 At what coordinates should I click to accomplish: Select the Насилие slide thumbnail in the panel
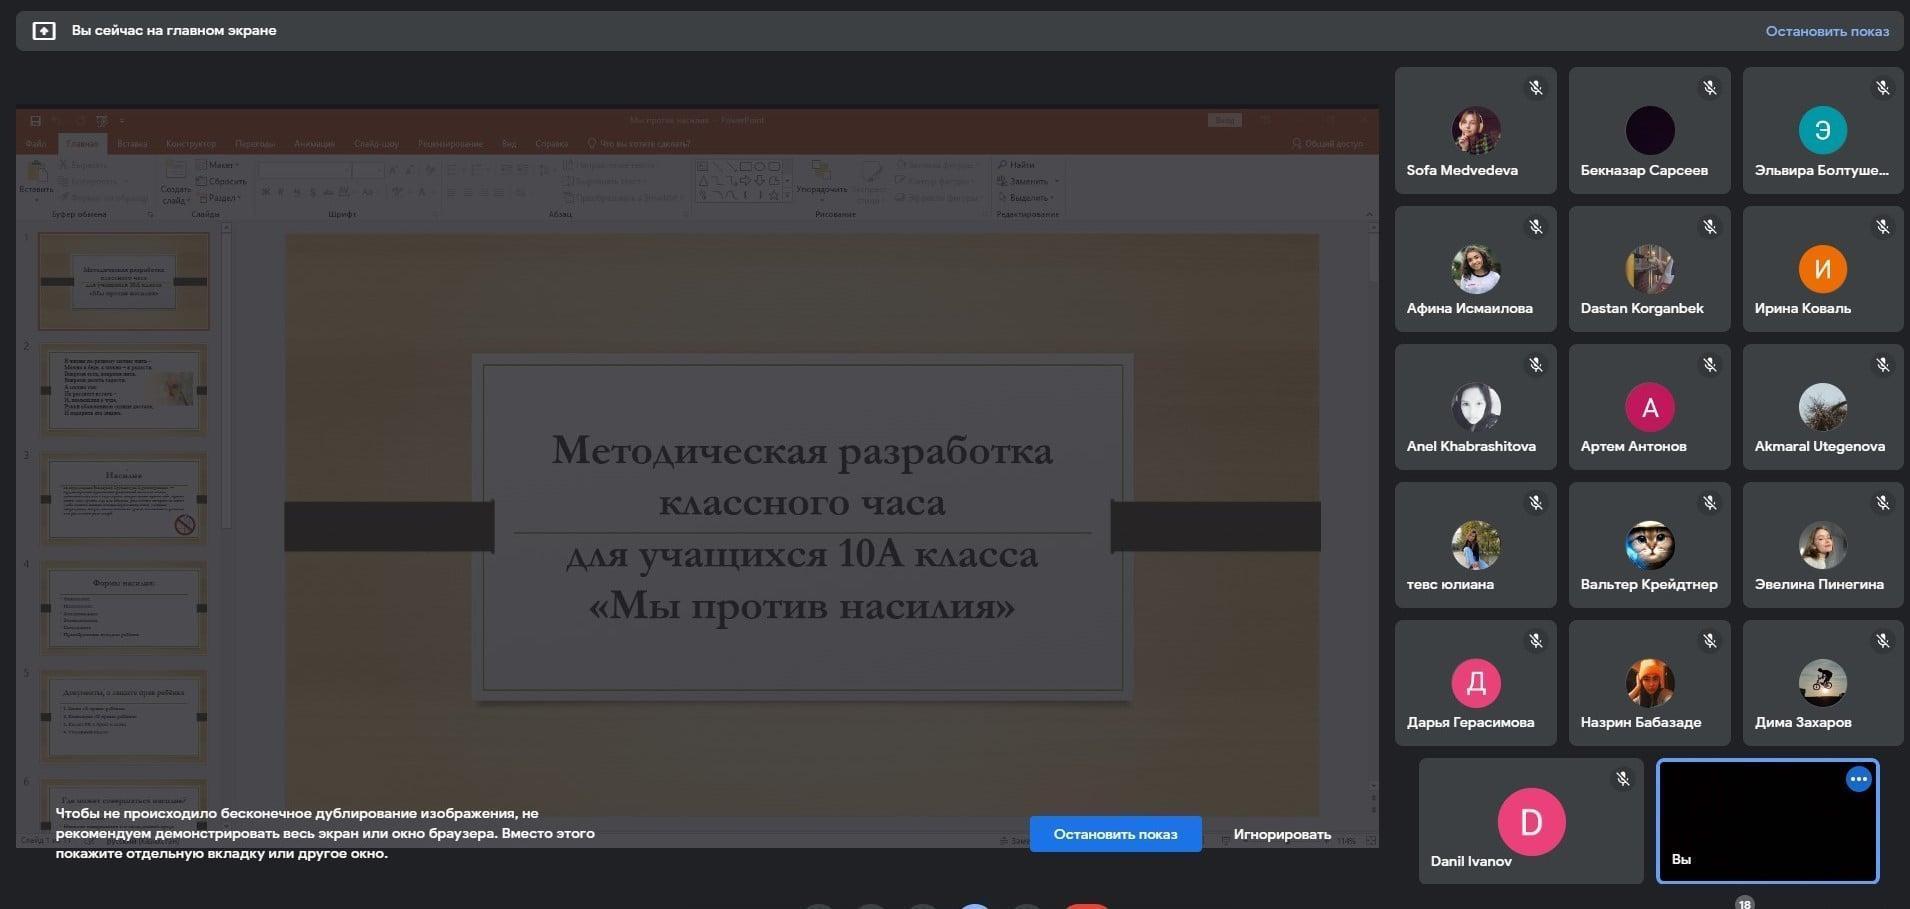tap(124, 499)
